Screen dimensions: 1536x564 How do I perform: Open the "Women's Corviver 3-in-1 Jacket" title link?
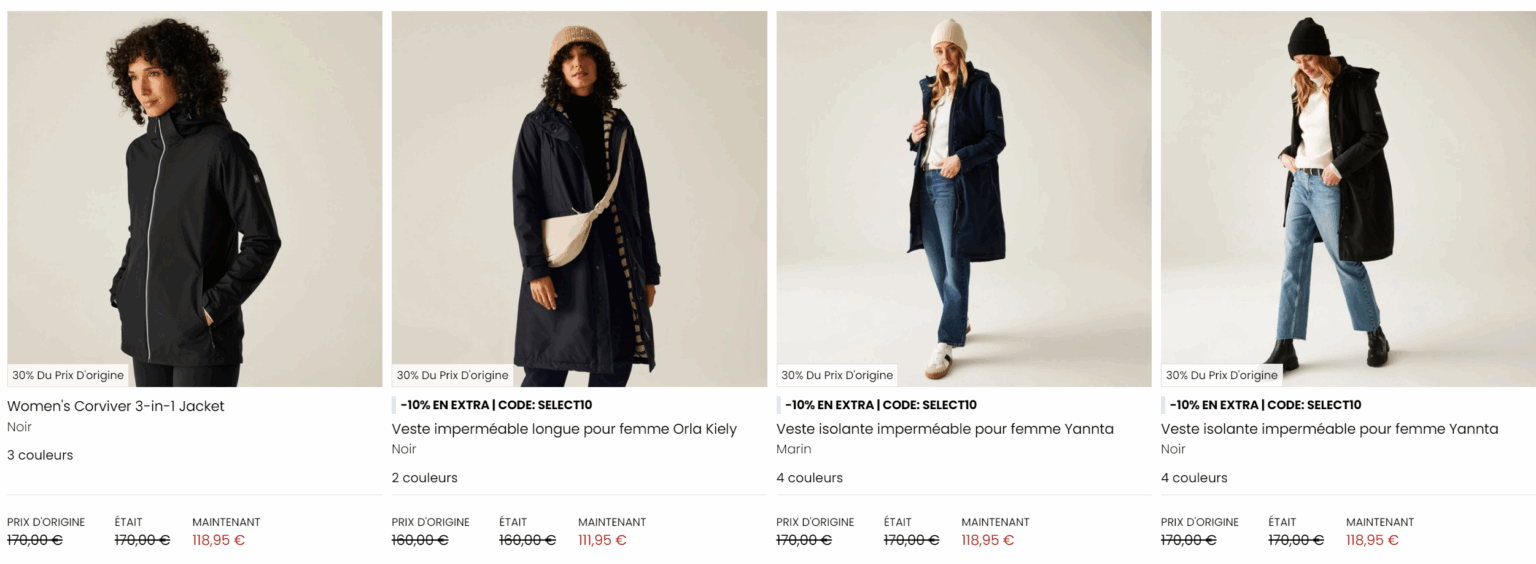(x=116, y=406)
